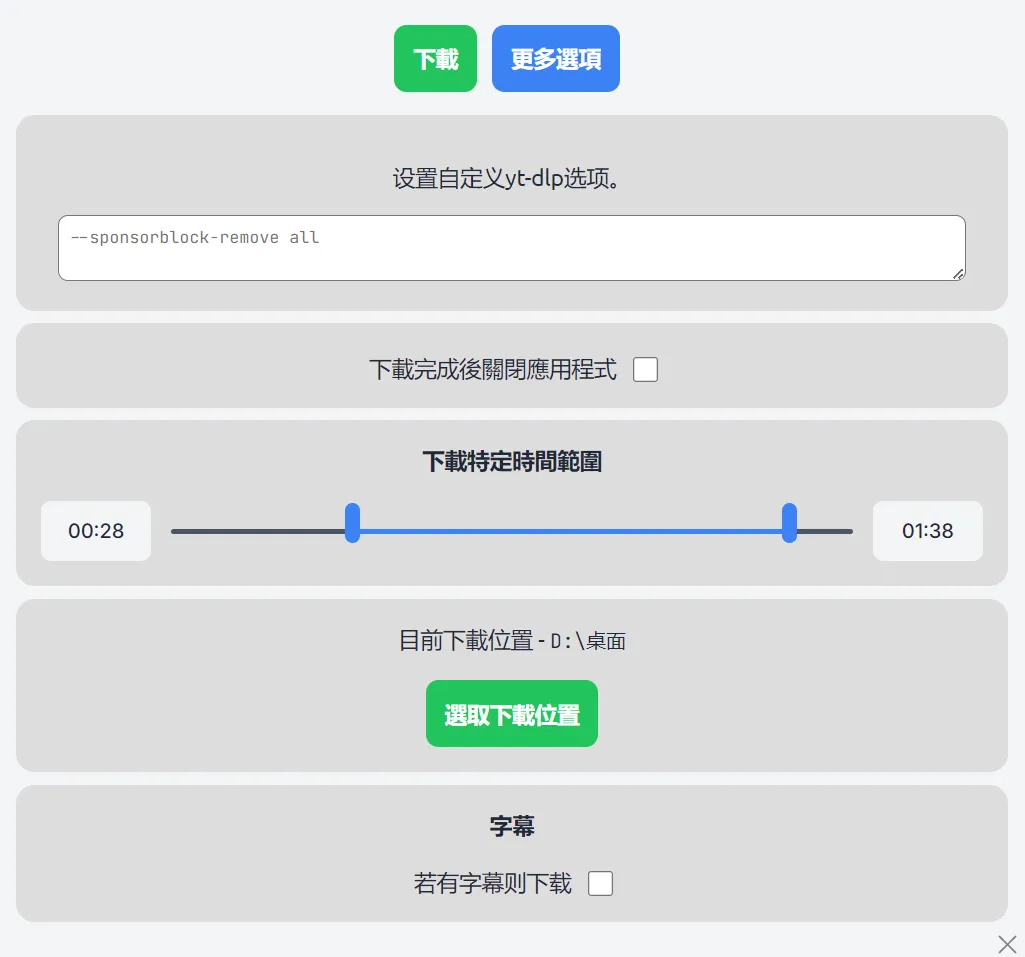Click the end time field showing 01:38
Viewport: 1025px width, 957px height.
[927, 531]
